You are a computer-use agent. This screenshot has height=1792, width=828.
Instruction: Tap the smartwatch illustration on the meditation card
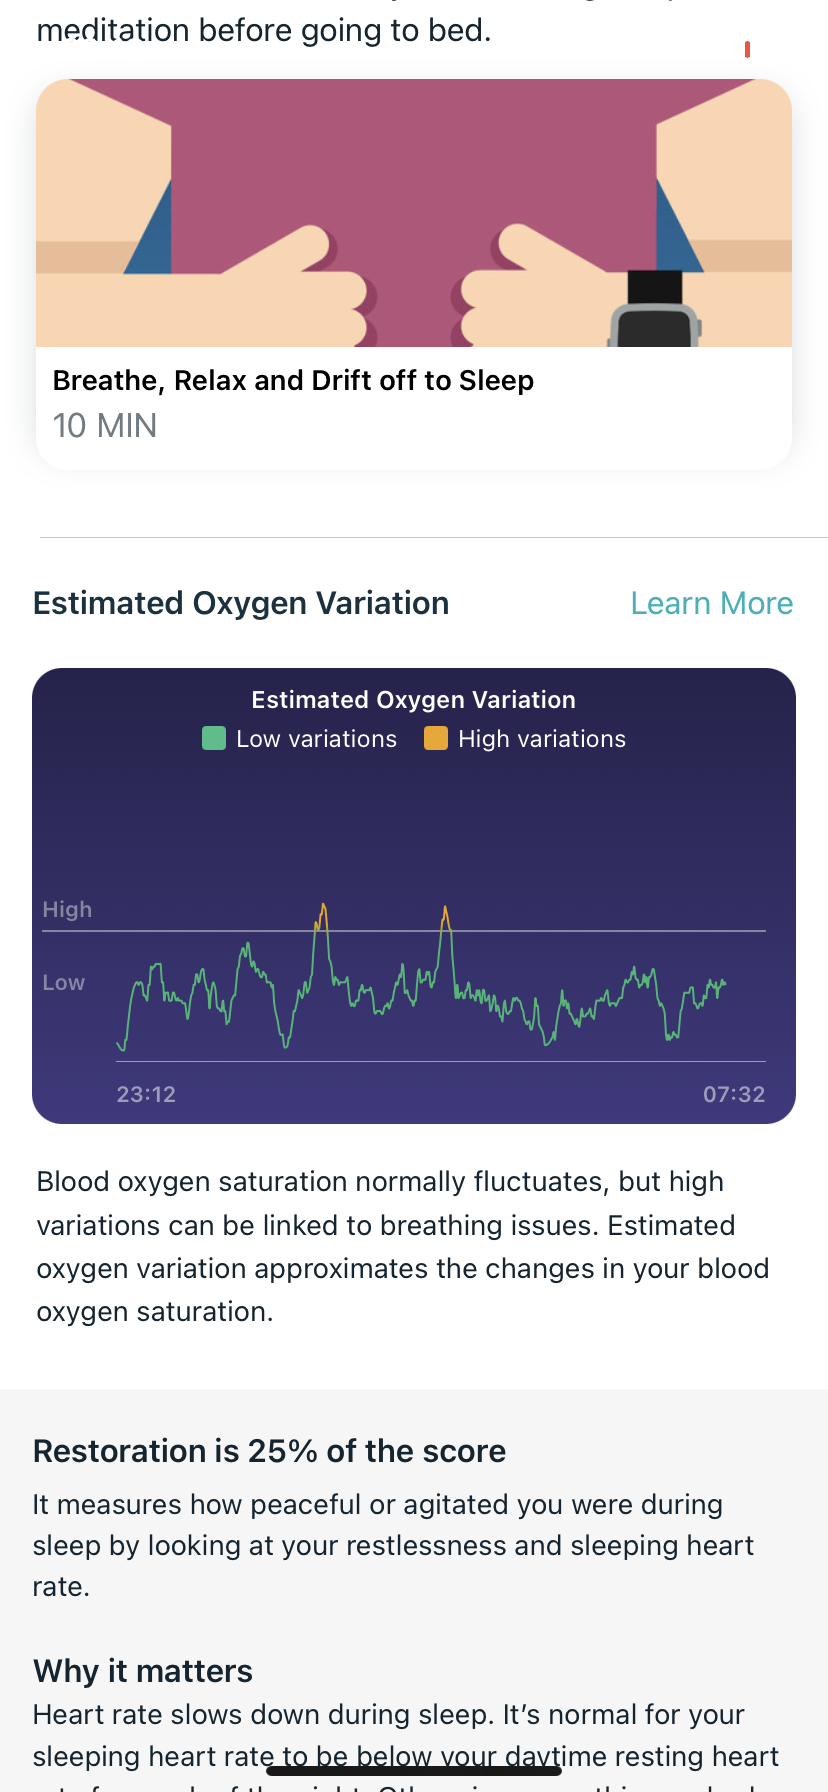click(655, 312)
